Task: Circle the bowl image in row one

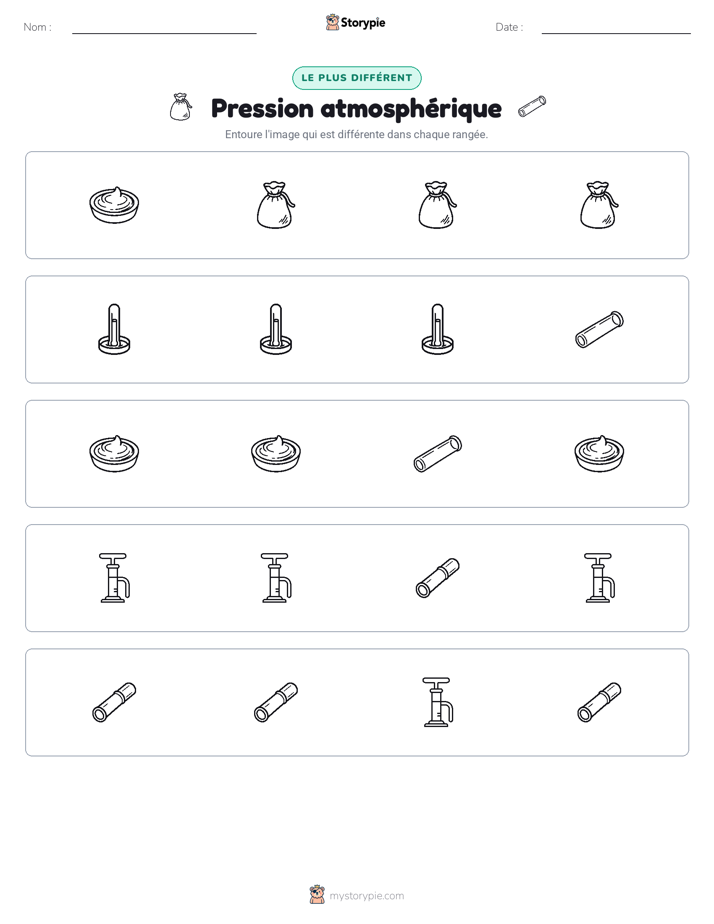Action: pos(114,205)
